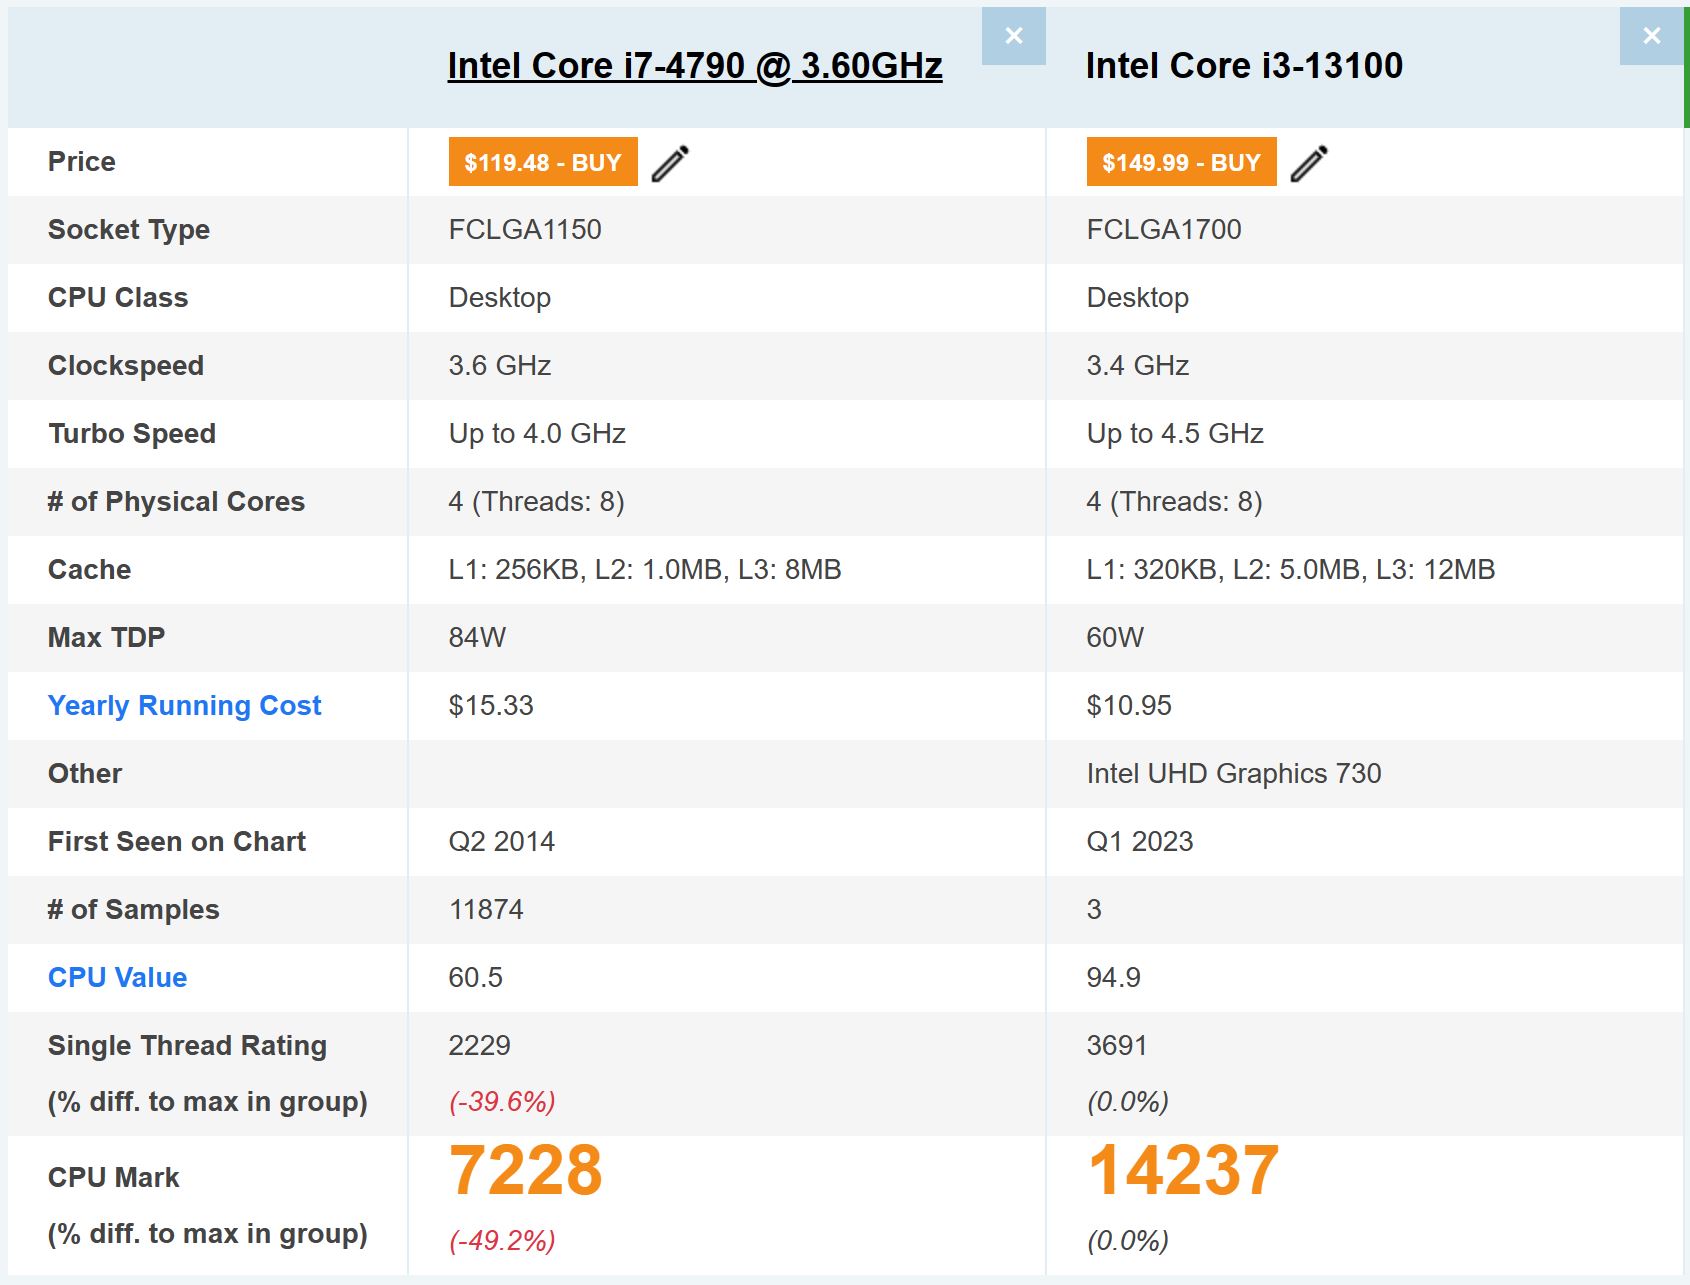This screenshot has height=1285, width=1690.
Task: Select first seen value Q2 2014
Action: (502, 842)
